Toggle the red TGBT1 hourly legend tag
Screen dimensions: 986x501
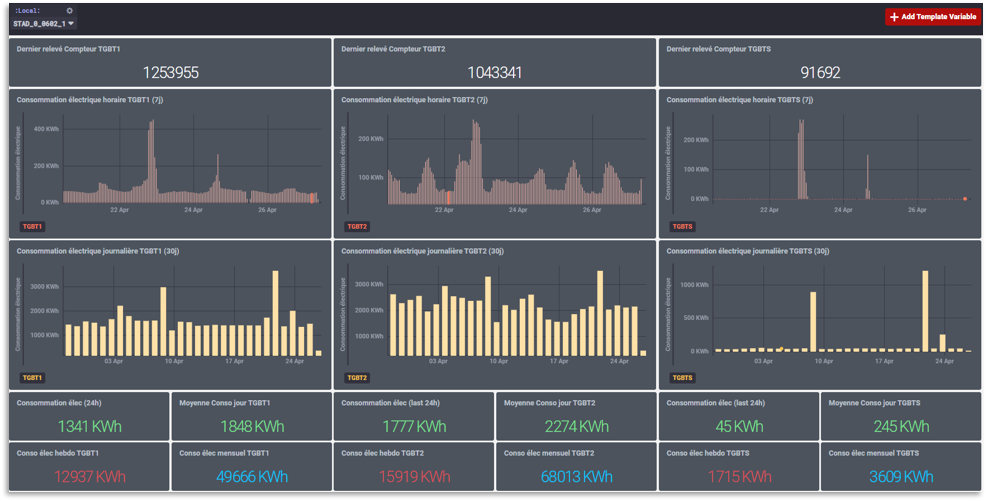32,226
